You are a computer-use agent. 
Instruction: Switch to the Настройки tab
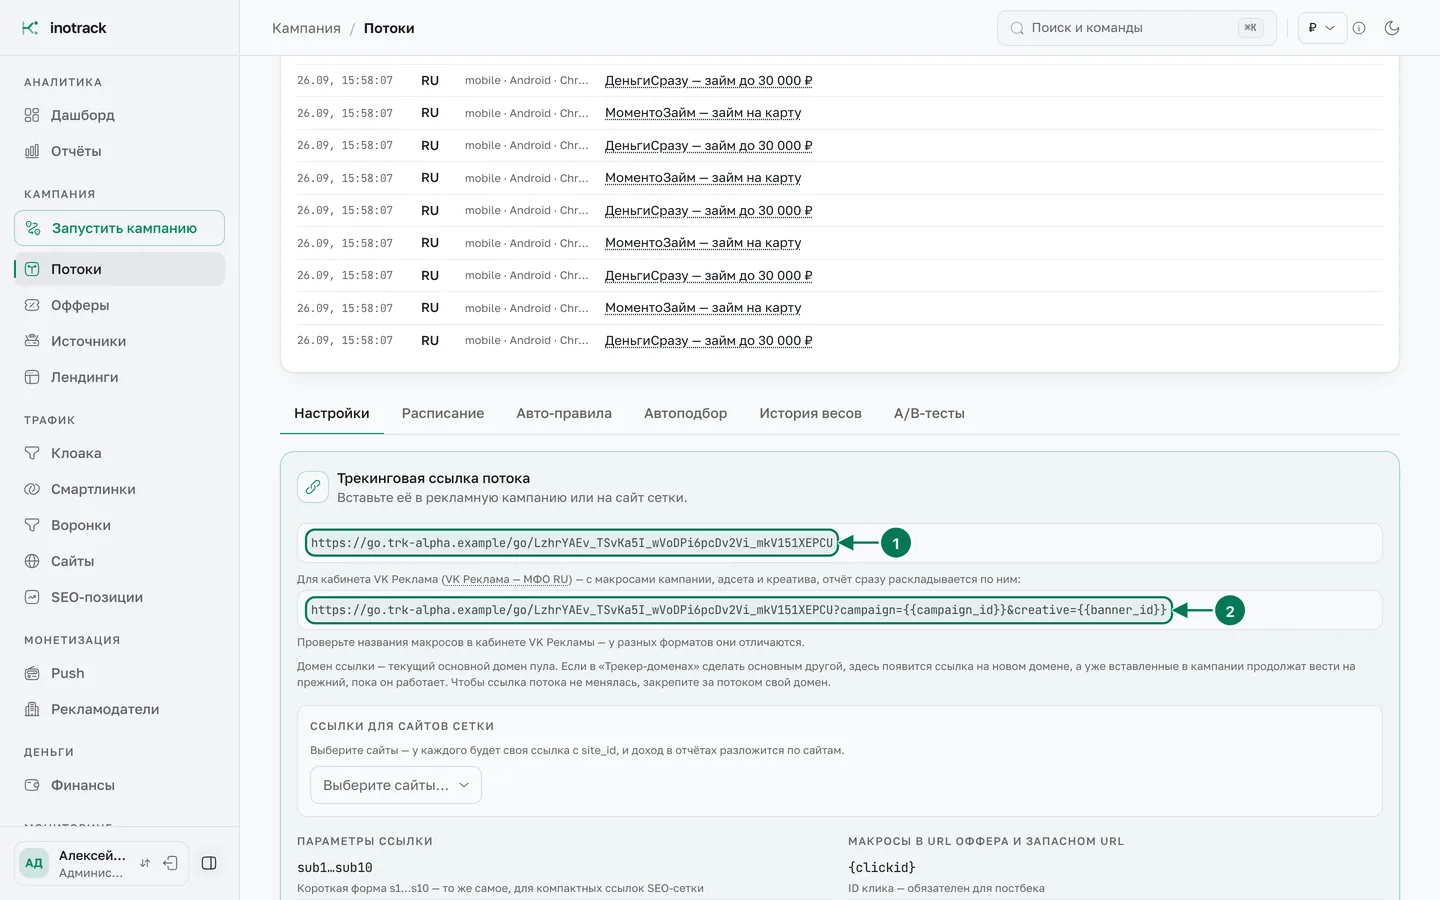coord(332,413)
